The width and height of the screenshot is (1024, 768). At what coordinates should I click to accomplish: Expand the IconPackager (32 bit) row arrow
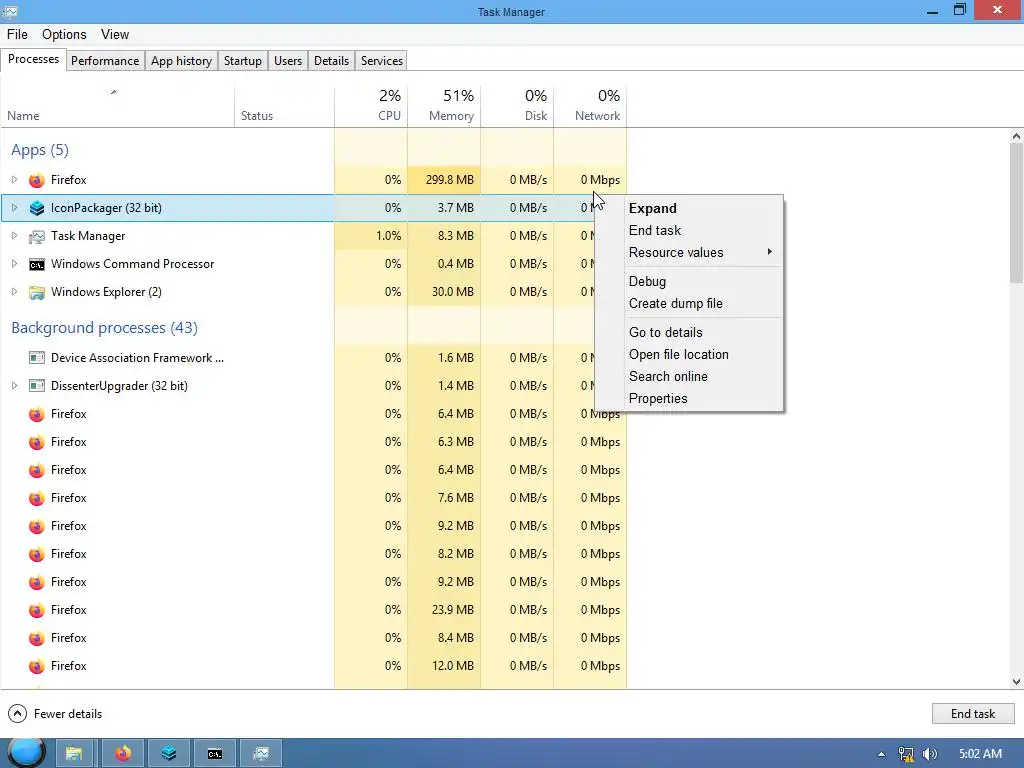pyautogui.click(x=14, y=208)
